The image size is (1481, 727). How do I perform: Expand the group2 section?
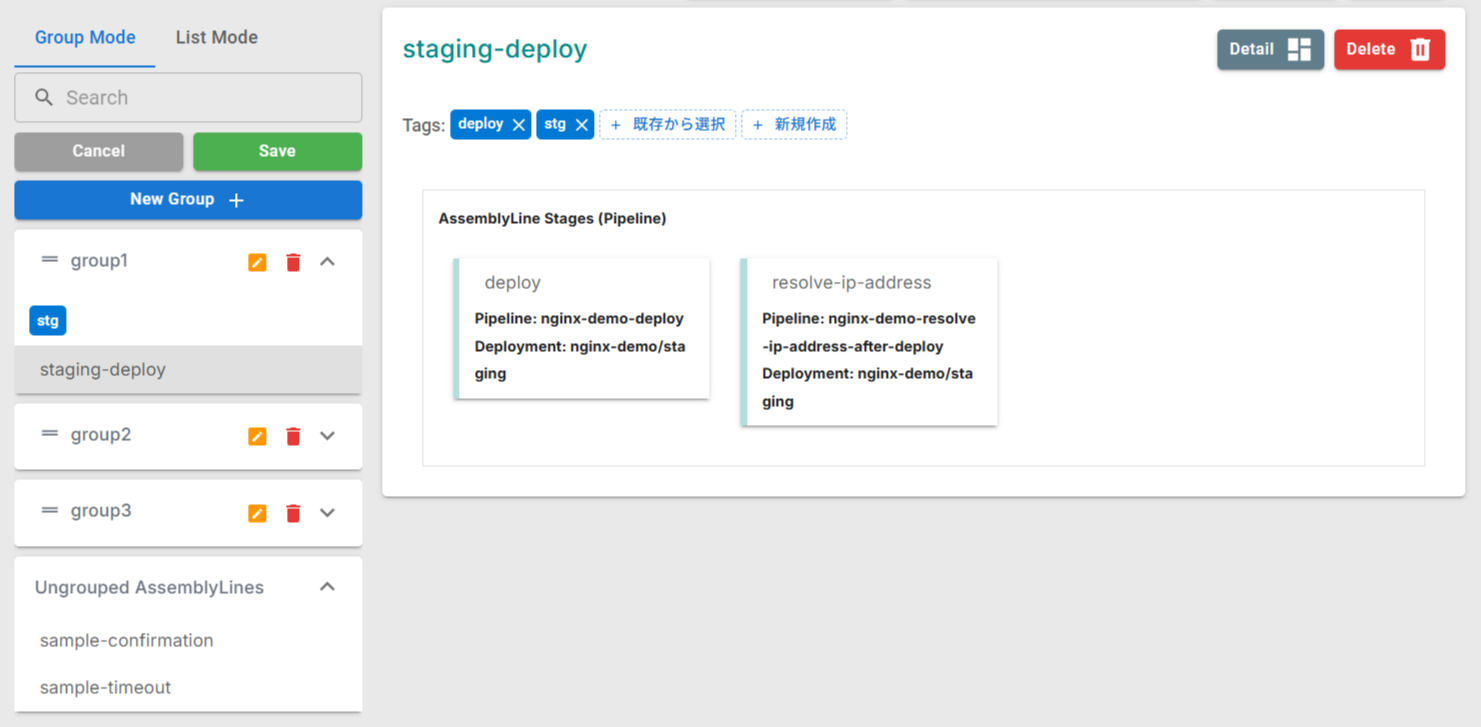327,435
